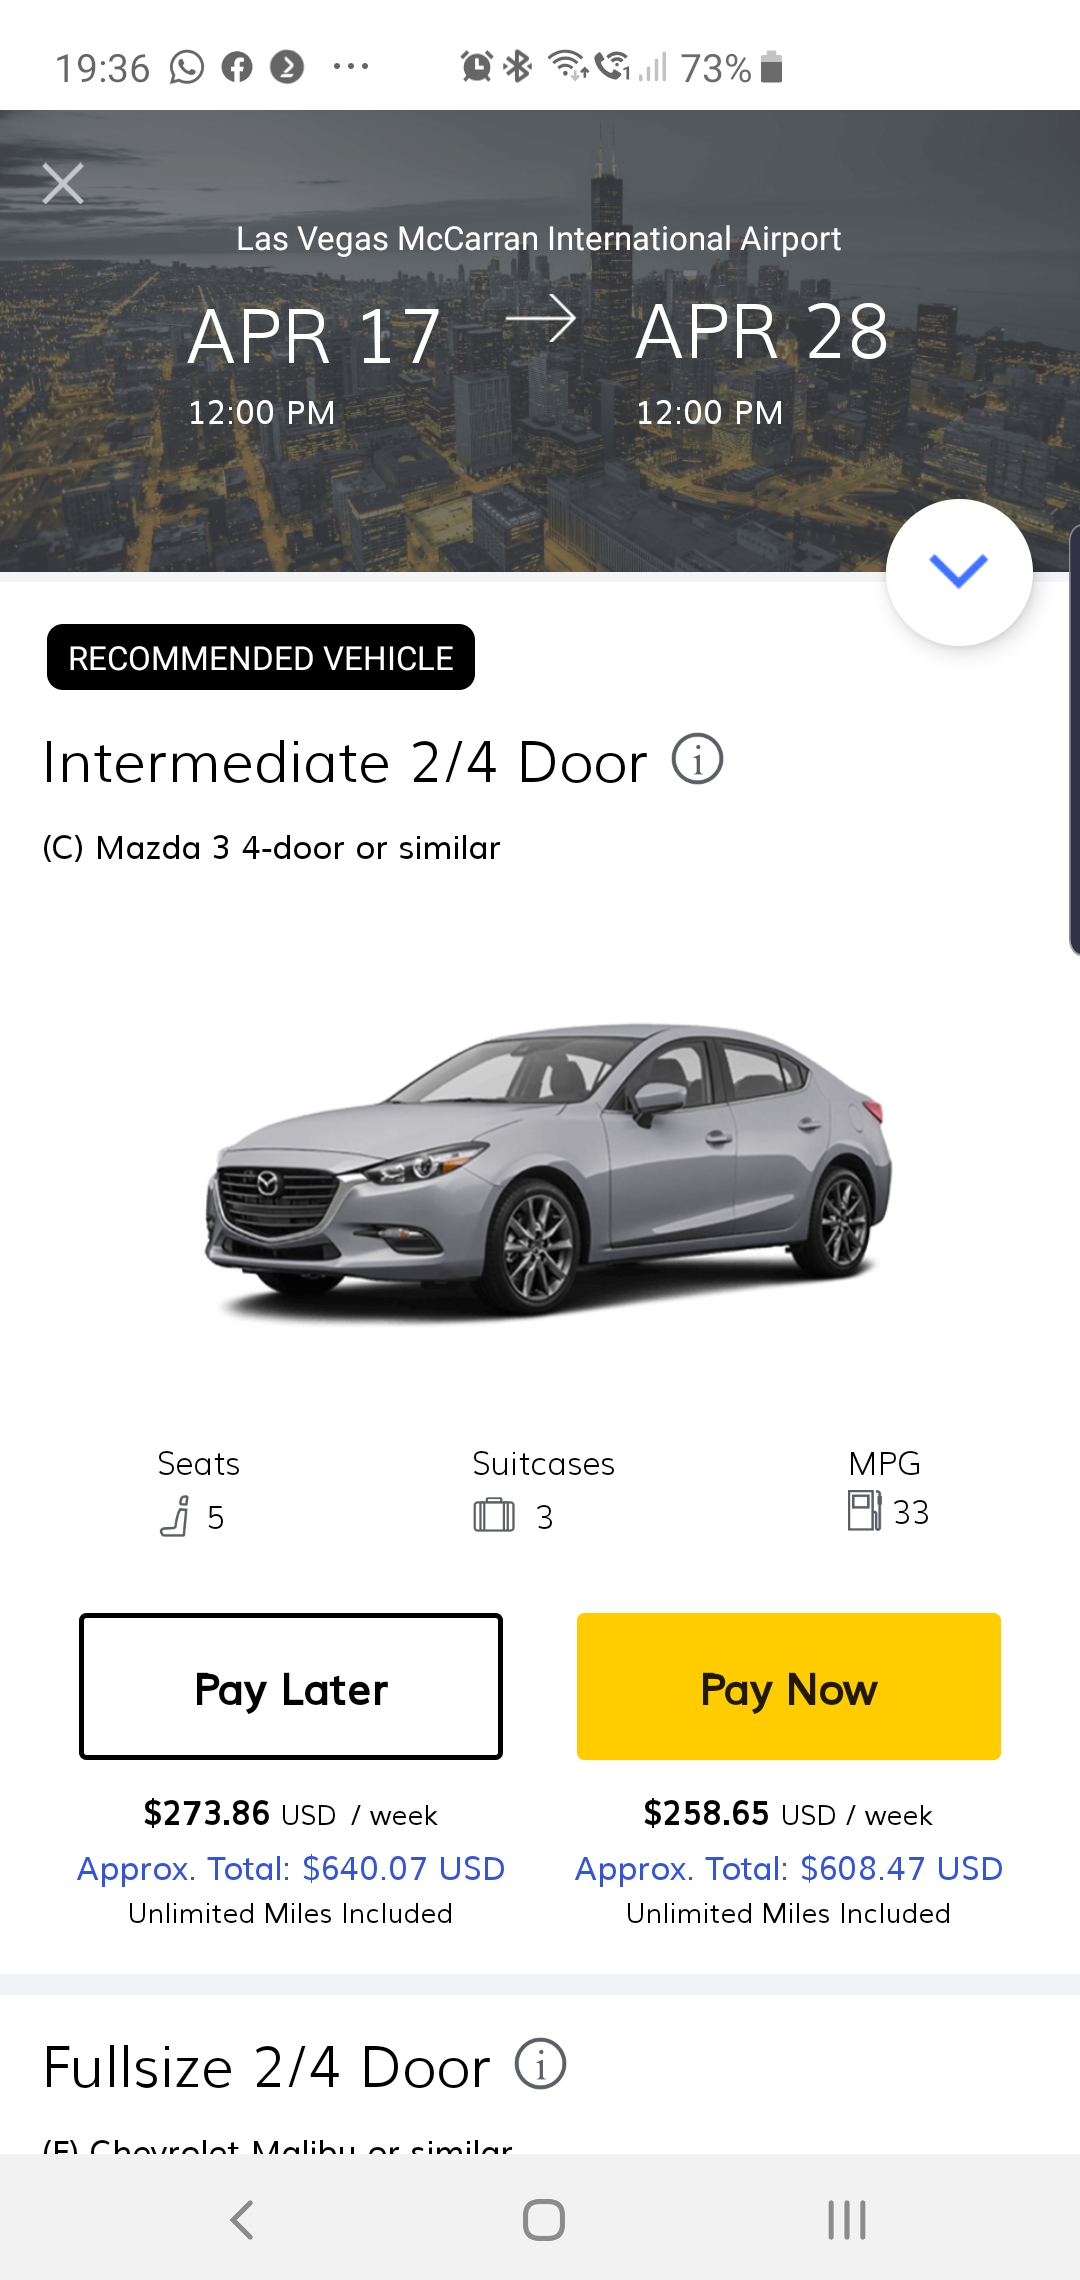Close the vehicle selection screen
The height and width of the screenshot is (2280, 1080).
click(x=63, y=184)
